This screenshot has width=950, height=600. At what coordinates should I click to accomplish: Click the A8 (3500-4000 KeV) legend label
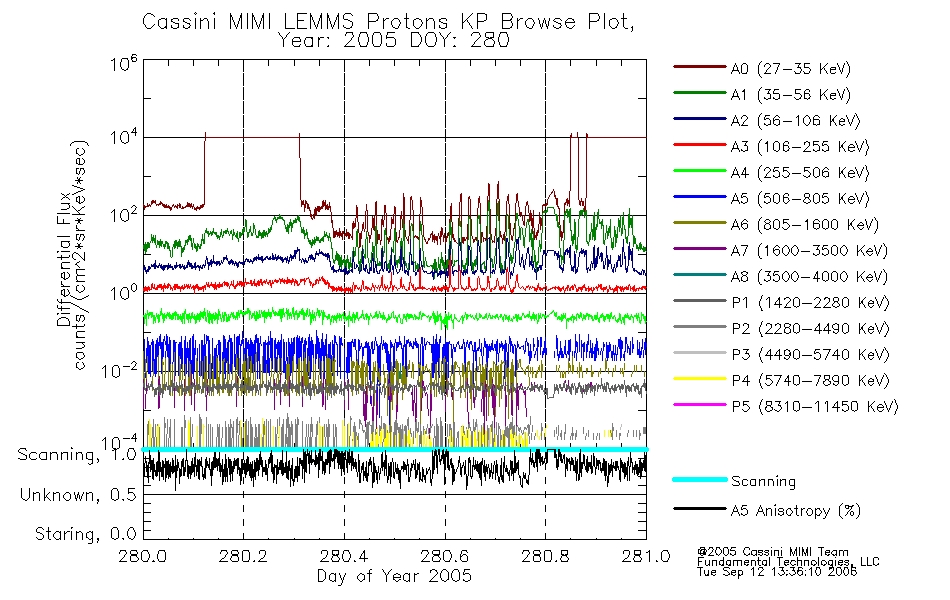point(809,277)
